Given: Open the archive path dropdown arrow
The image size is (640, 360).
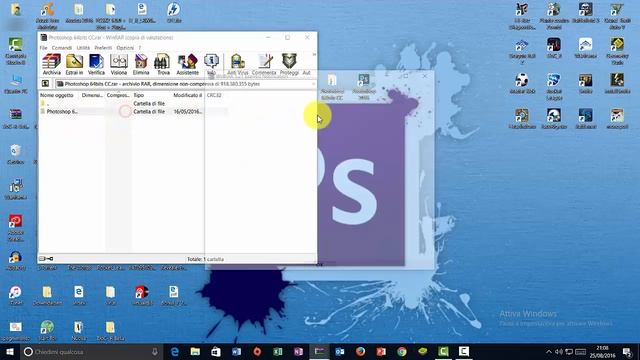Looking at the screenshot, I should (x=313, y=84).
